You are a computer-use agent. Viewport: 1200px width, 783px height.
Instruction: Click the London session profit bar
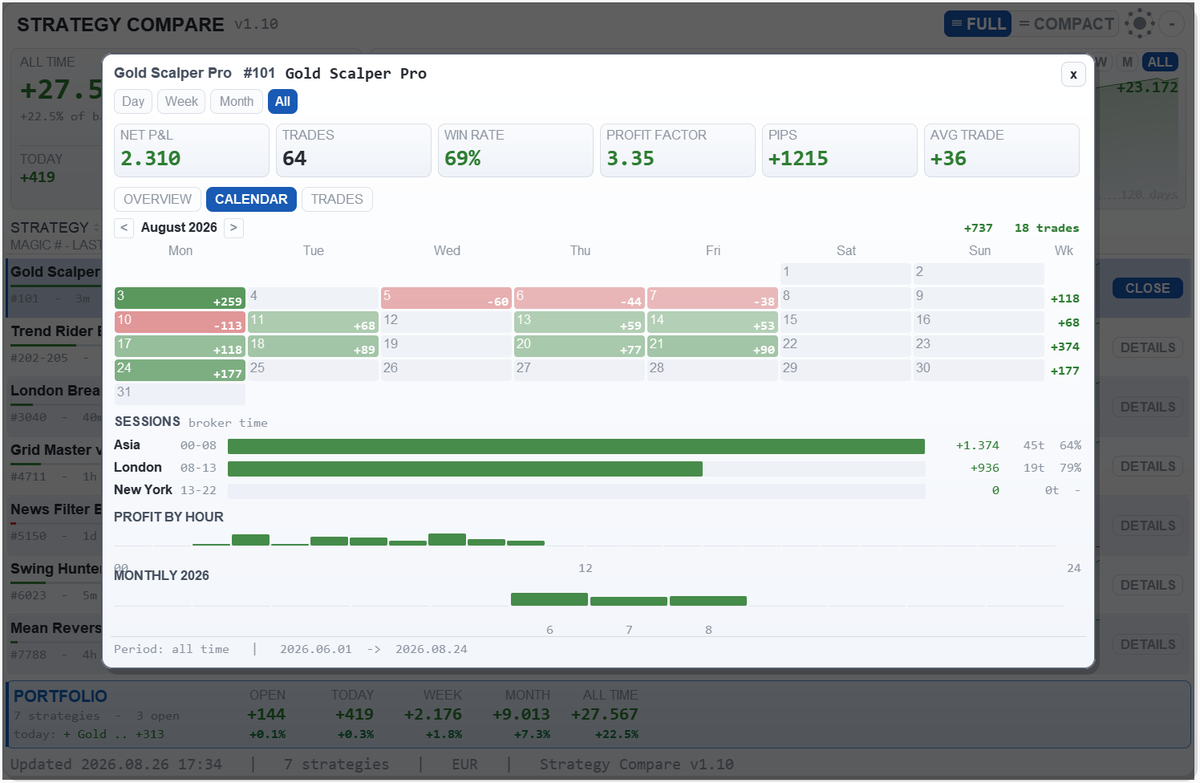pyautogui.click(x=465, y=469)
